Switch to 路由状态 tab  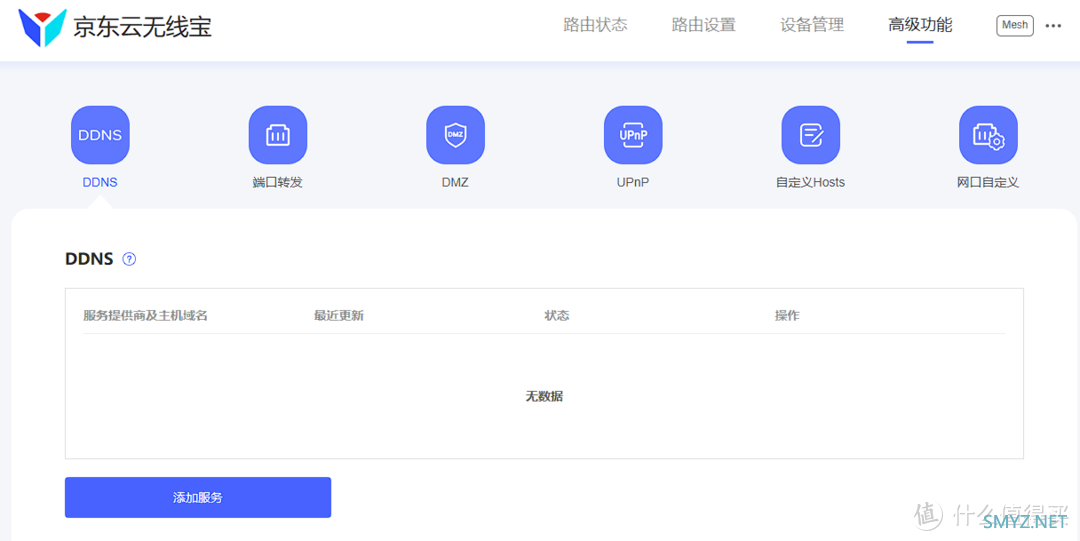(x=595, y=25)
